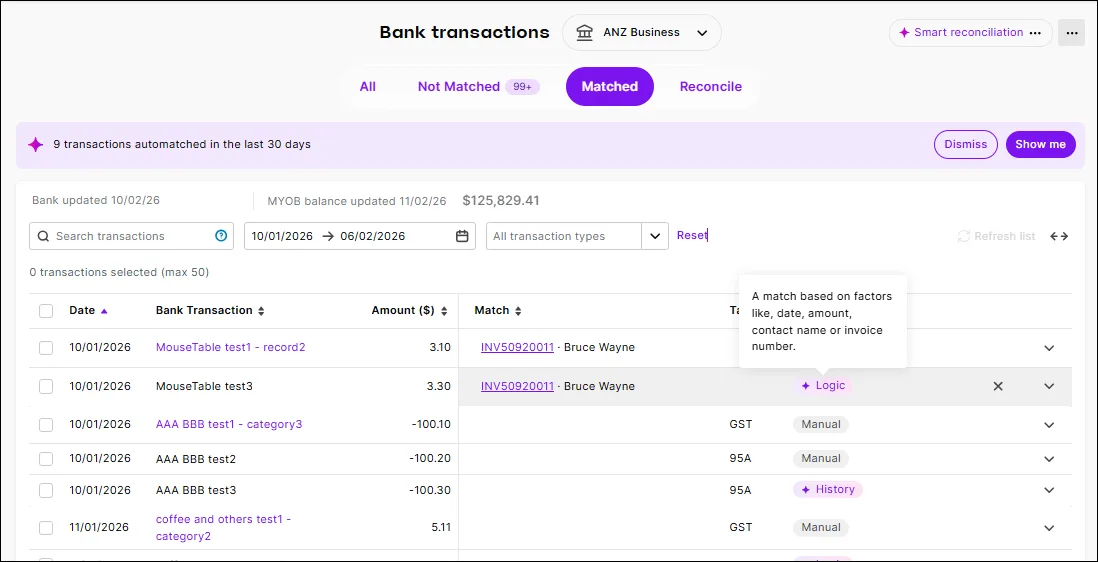Click the expand columns arrows icon

point(1059,236)
